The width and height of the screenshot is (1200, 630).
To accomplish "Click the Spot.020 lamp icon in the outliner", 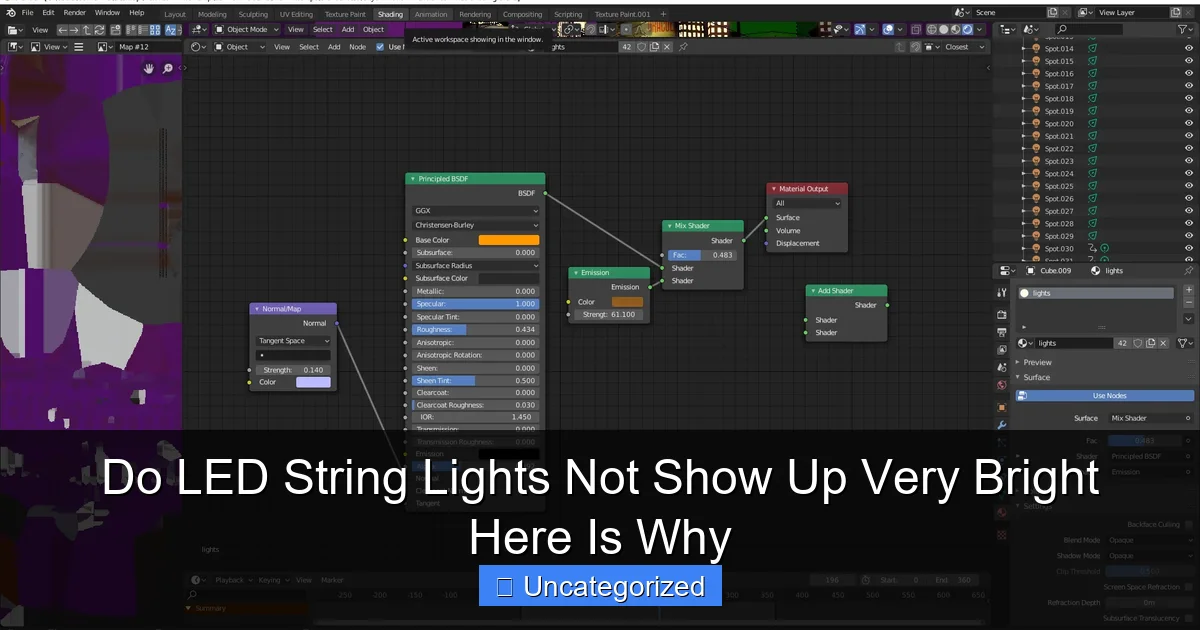I will coord(1037,124).
